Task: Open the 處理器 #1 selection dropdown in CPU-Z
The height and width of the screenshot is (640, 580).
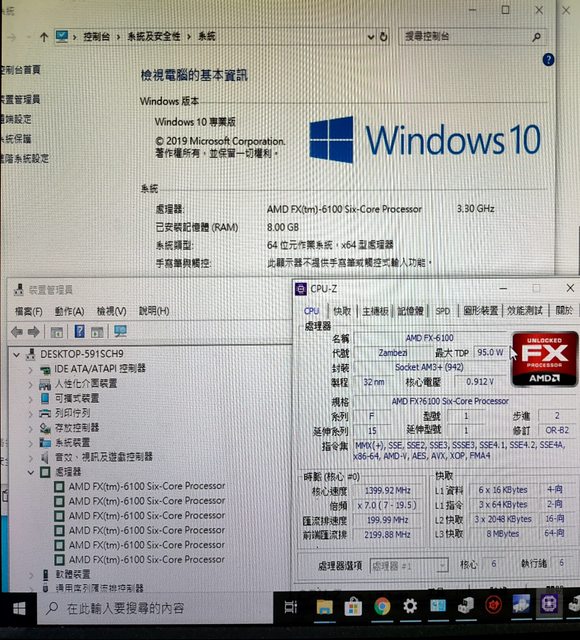Action: pos(409,566)
